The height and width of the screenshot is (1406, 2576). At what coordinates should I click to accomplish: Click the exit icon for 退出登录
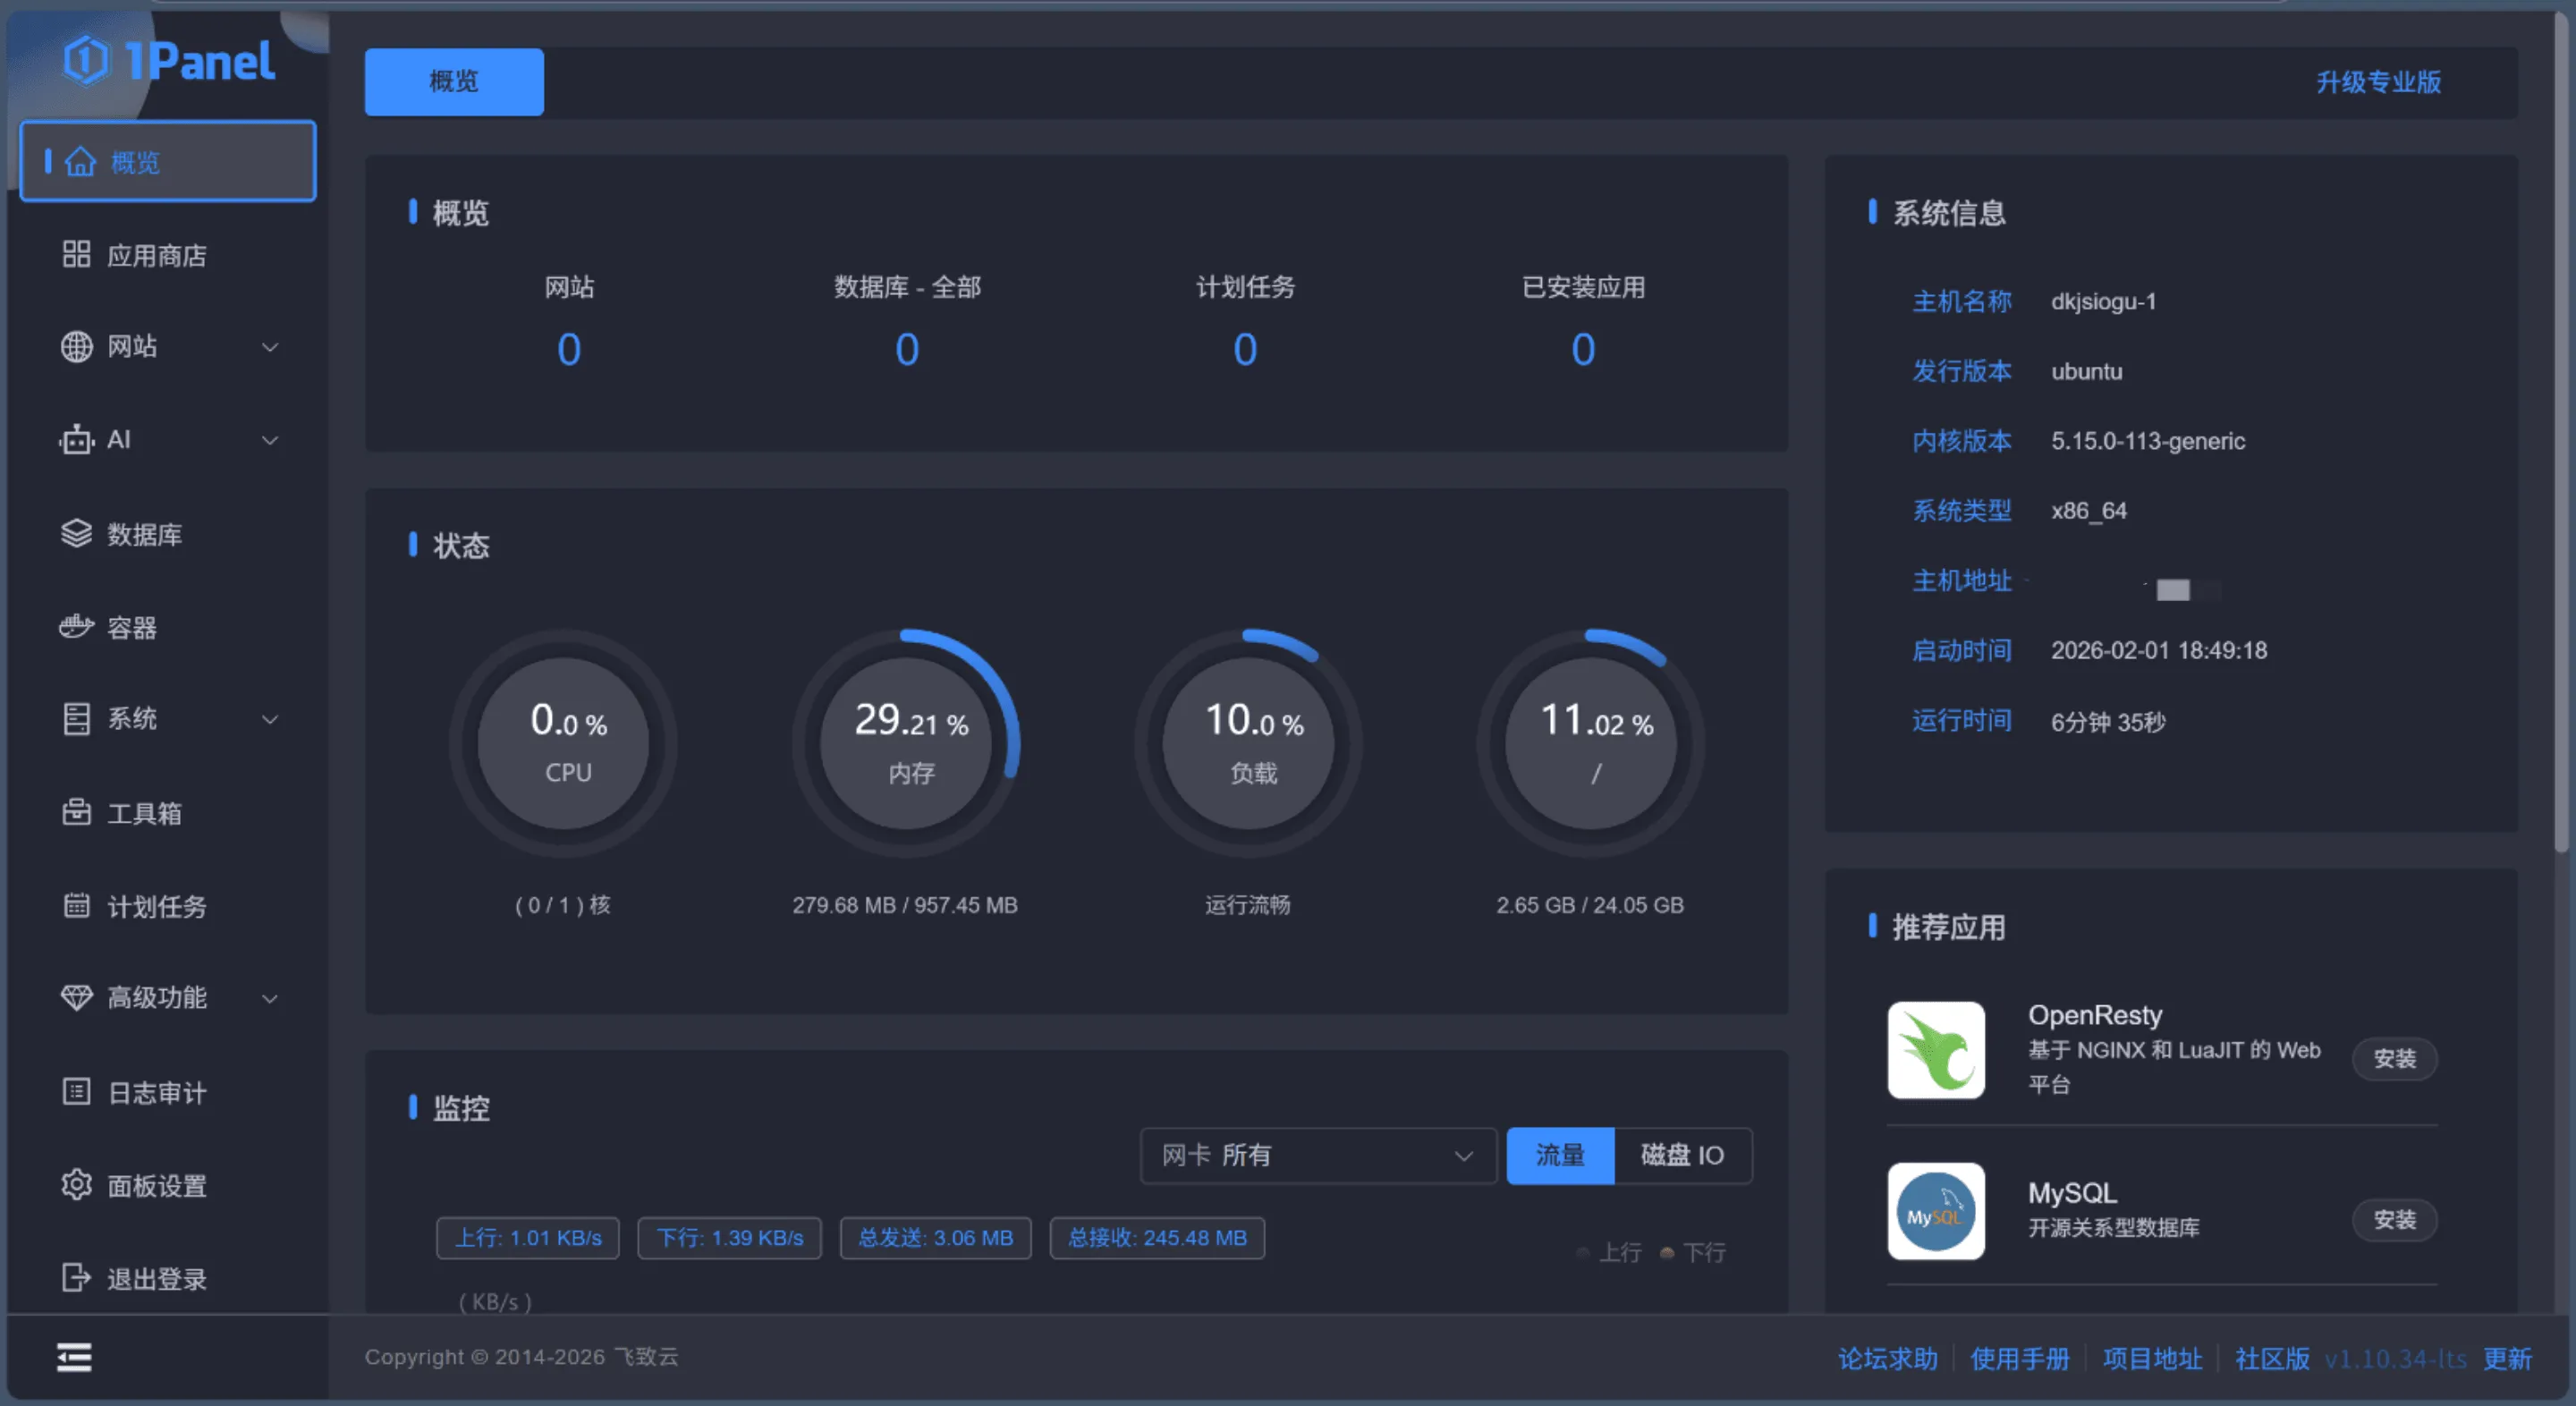pyautogui.click(x=76, y=1278)
